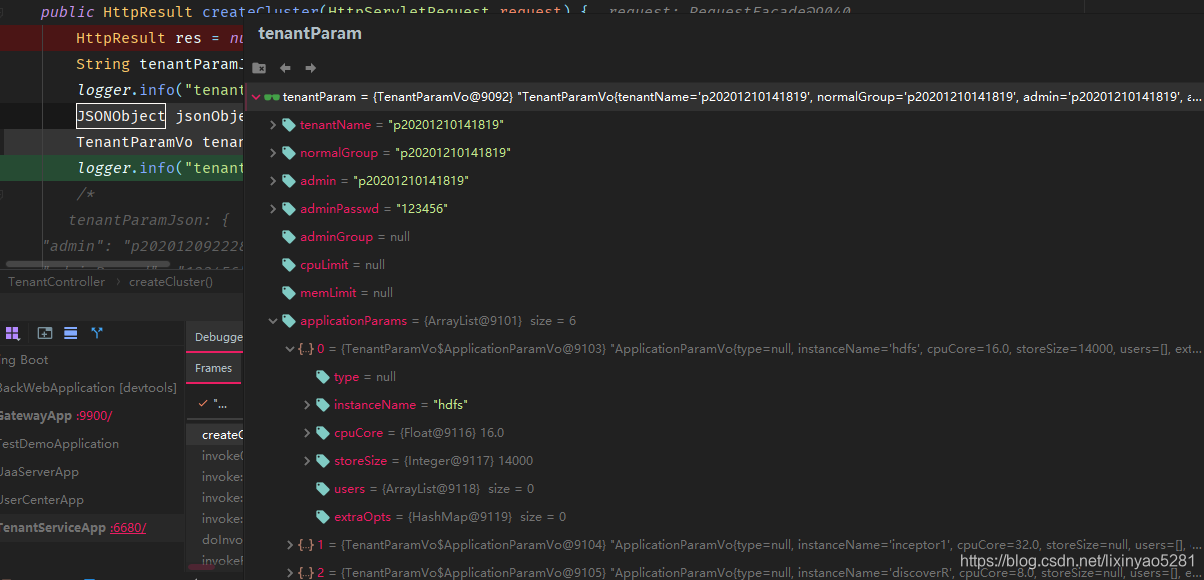Image resolution: width=1204 pixels, height=580 pixels.
Task: Click the list view icon in services toolbar
Action: pos(69,333)
